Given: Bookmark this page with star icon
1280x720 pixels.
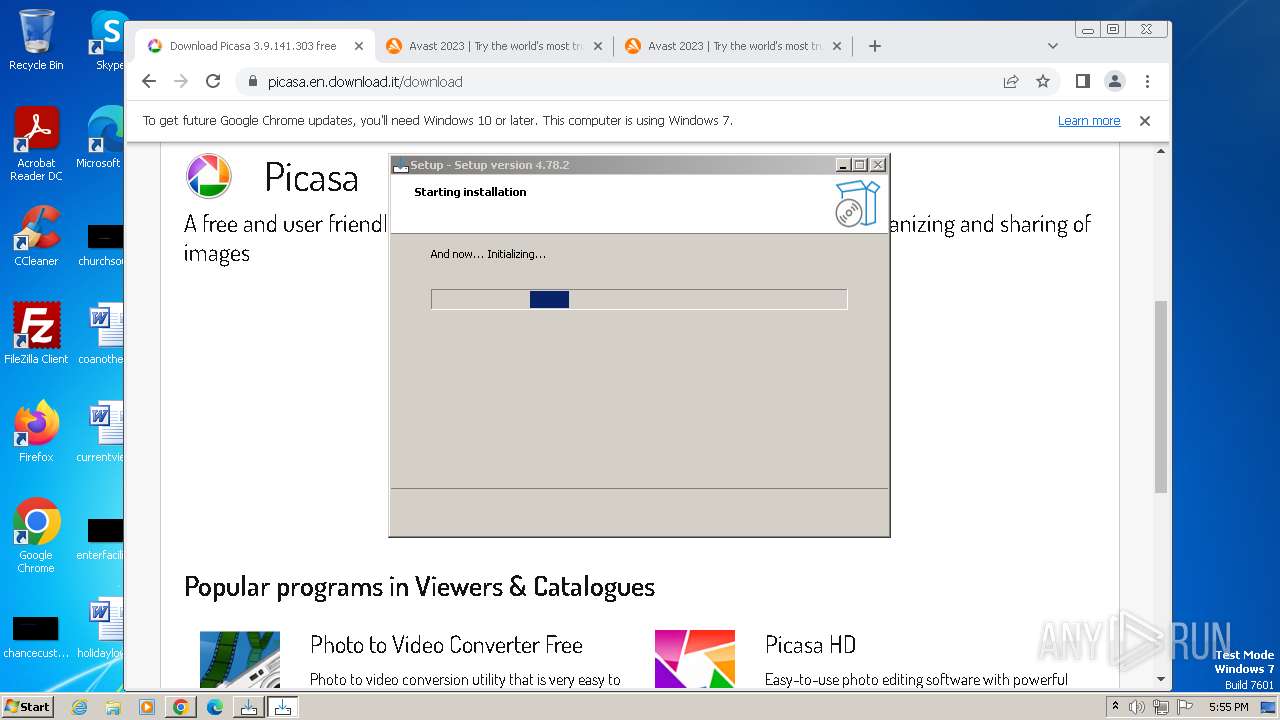Looking at the screenshot, I should point(1043,81).
